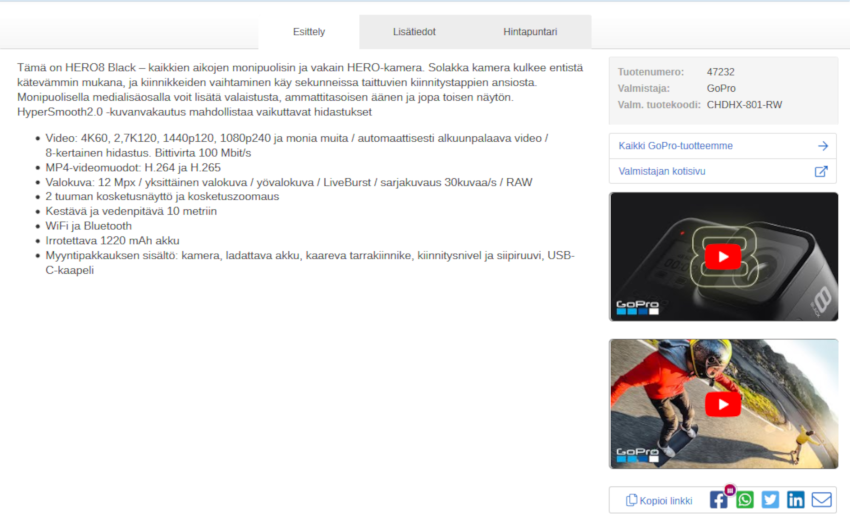
Task: Play the HERO8 camera product video
Action: point(723,256)
